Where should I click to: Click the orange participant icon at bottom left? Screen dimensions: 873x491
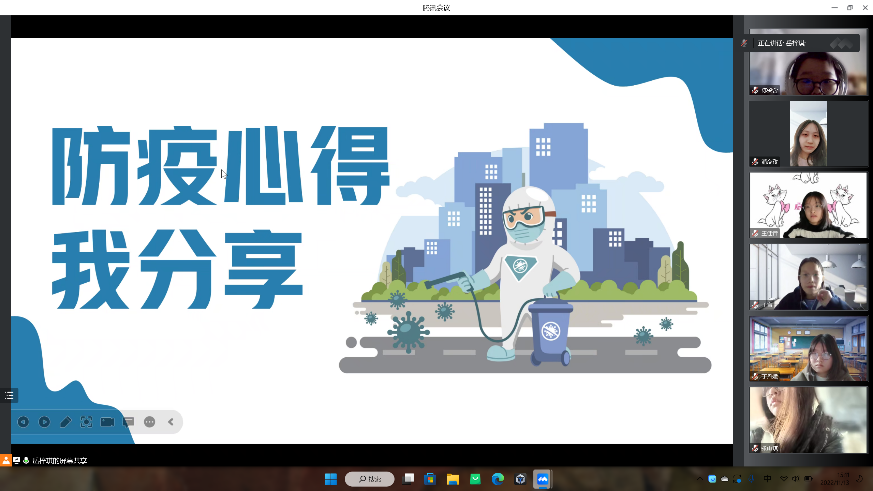(x=6, y=460)
